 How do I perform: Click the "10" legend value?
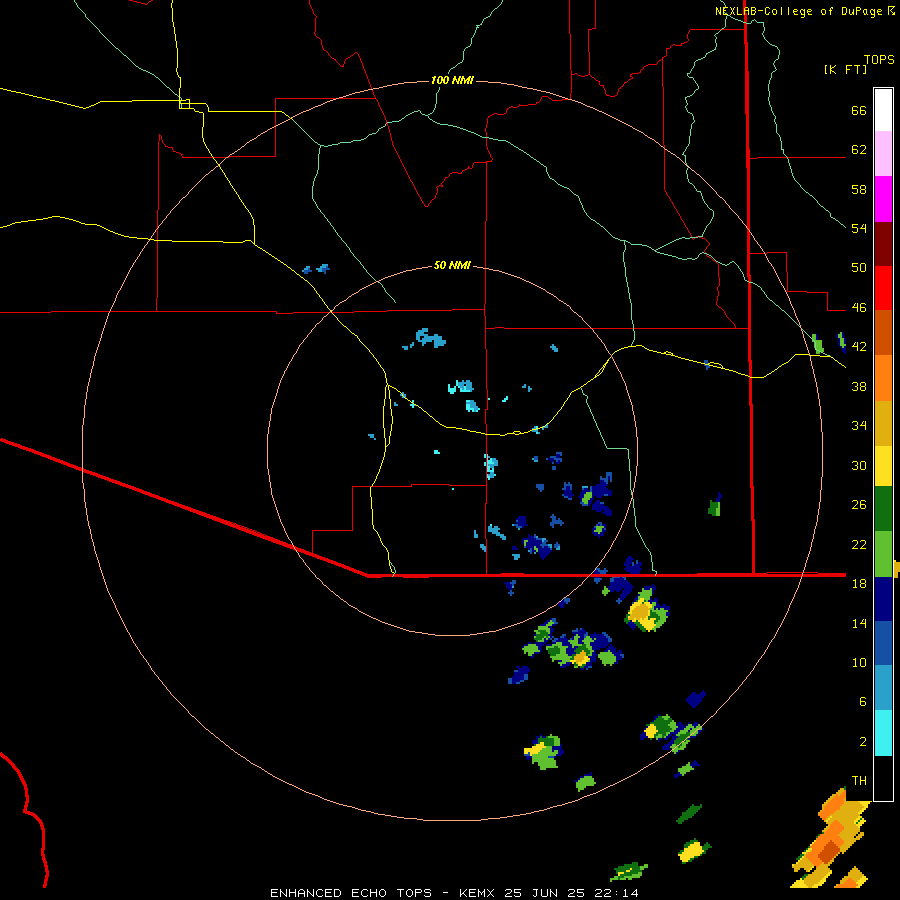coord(859,662)
